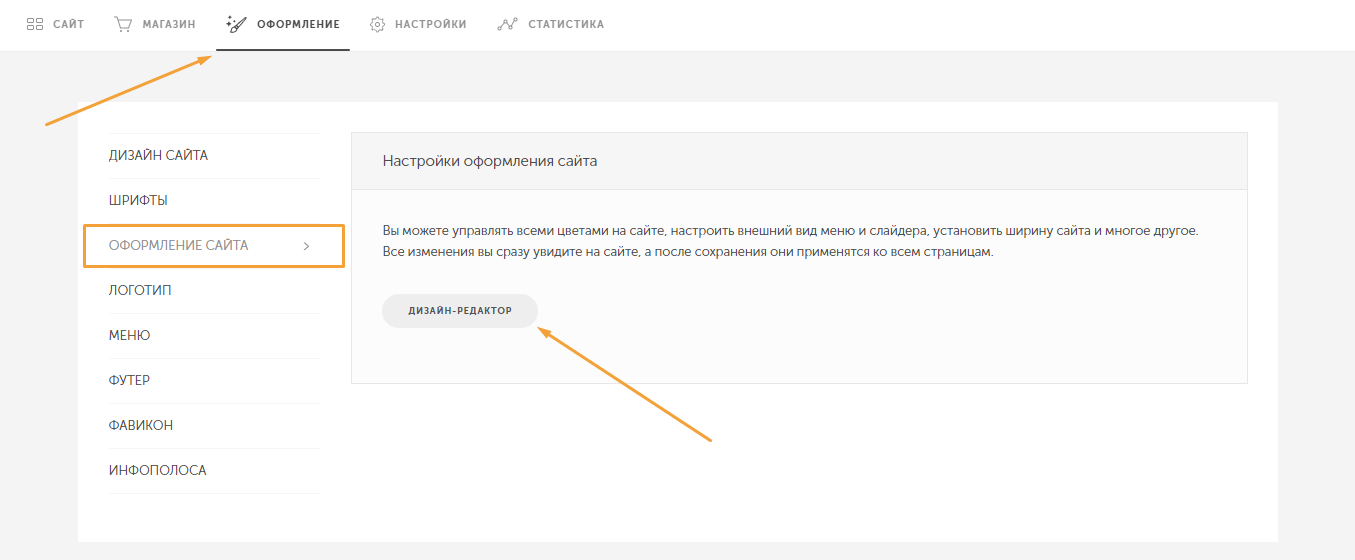Click the shopping cart icon for МАГАЗИН
The height and width of the screenshot is (560, 1355).
123,24
